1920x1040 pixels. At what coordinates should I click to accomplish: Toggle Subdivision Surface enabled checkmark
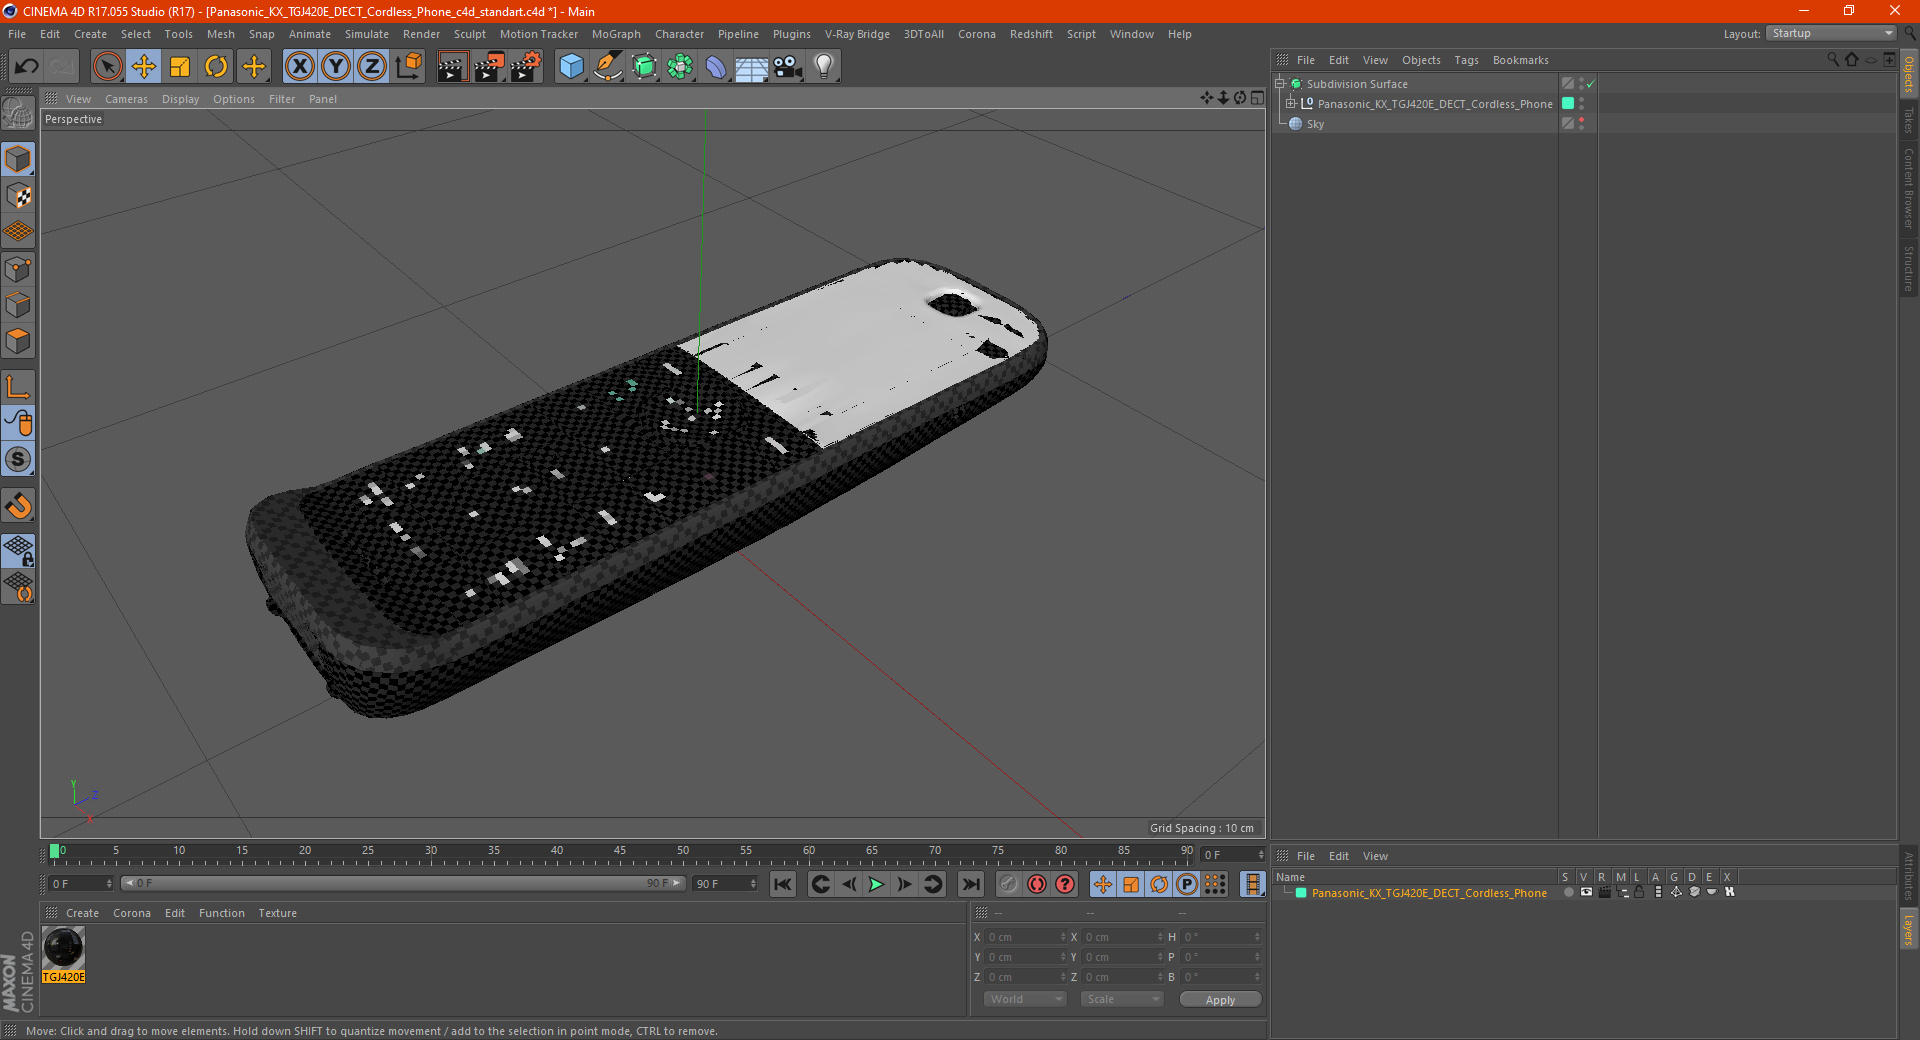[1590, 84]
